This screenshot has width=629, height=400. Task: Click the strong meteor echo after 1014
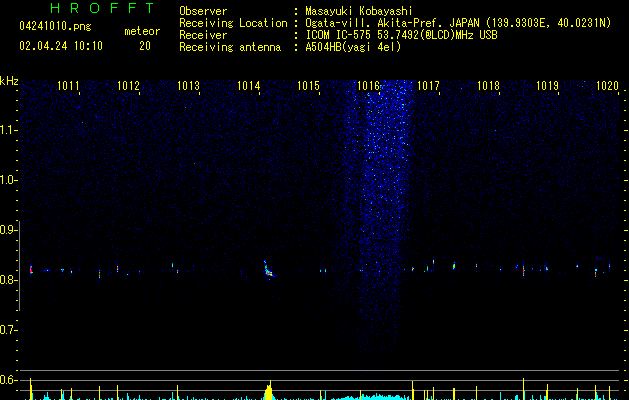click(x=268, y=270)
